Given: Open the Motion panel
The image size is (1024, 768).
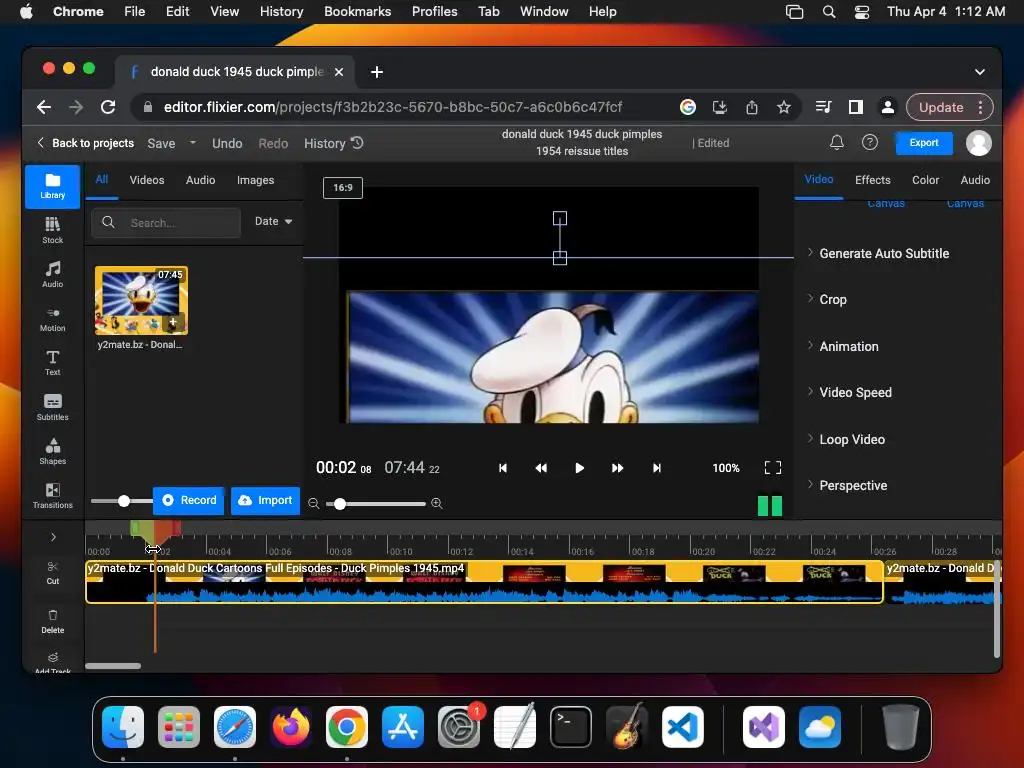Looking at the screenshot, I should 52,319.
